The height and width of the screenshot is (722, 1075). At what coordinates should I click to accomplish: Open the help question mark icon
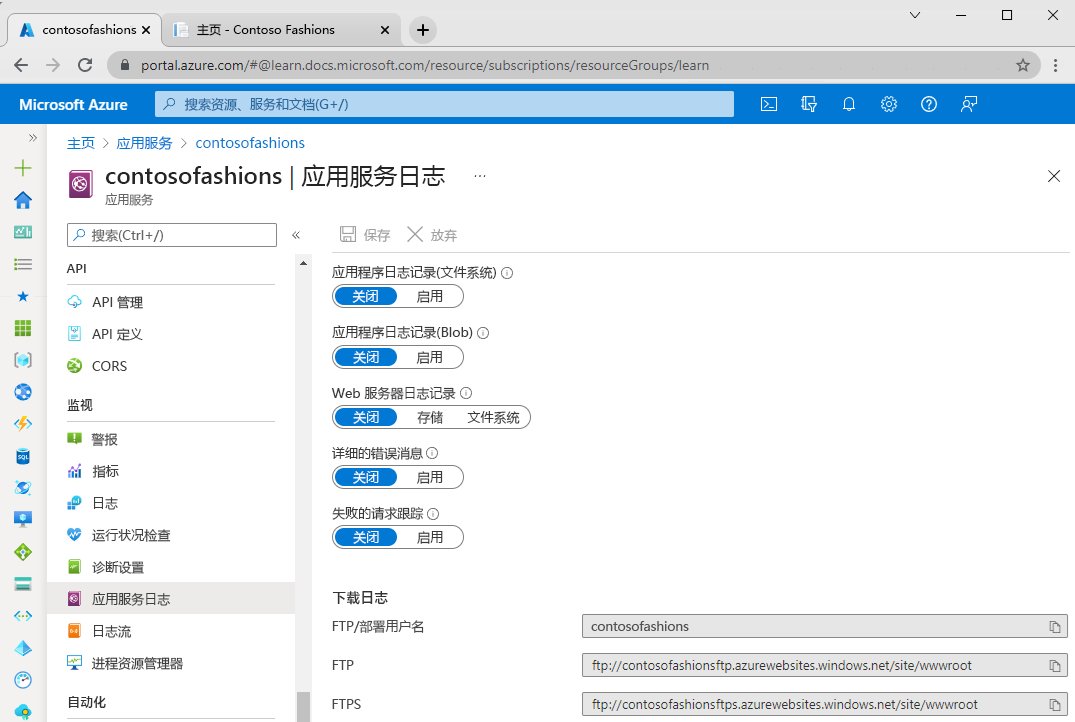(x=928, y=104)
